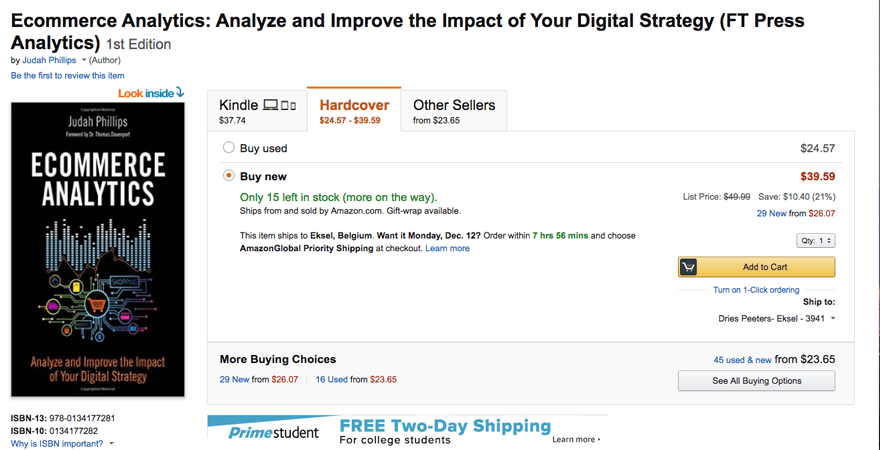880x450 pixels.
Task: Turn on 1-Click ordering
Action: (x=755, y=290)
